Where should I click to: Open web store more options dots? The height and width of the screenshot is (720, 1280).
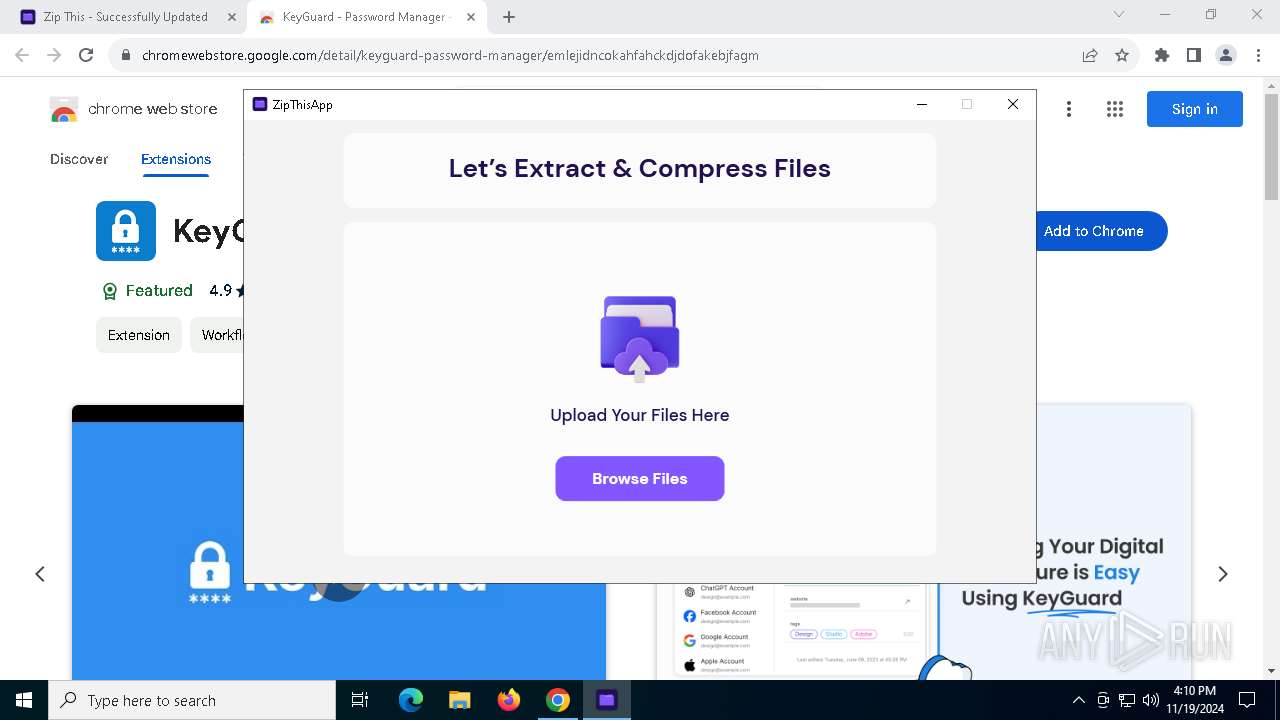tap(1069, 109)
